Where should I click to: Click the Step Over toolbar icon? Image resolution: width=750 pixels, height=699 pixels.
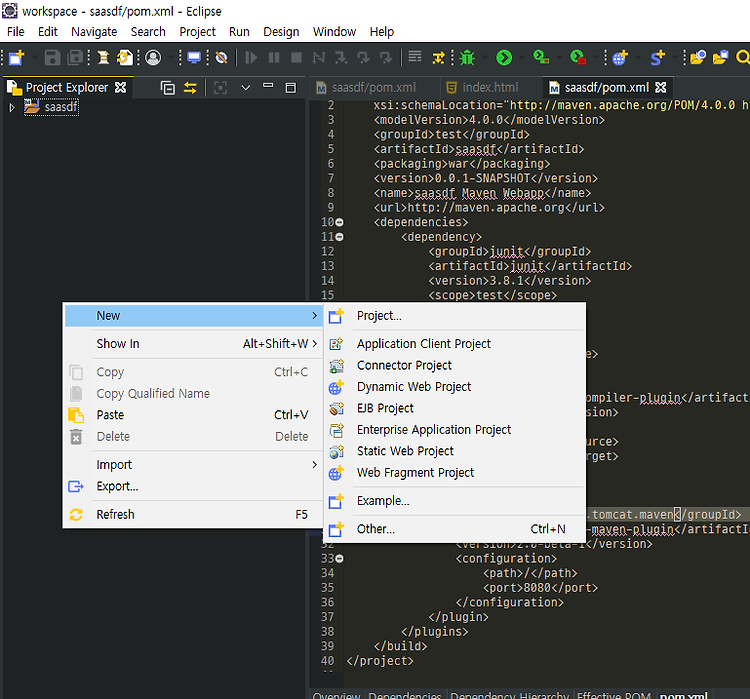[364, 58]
